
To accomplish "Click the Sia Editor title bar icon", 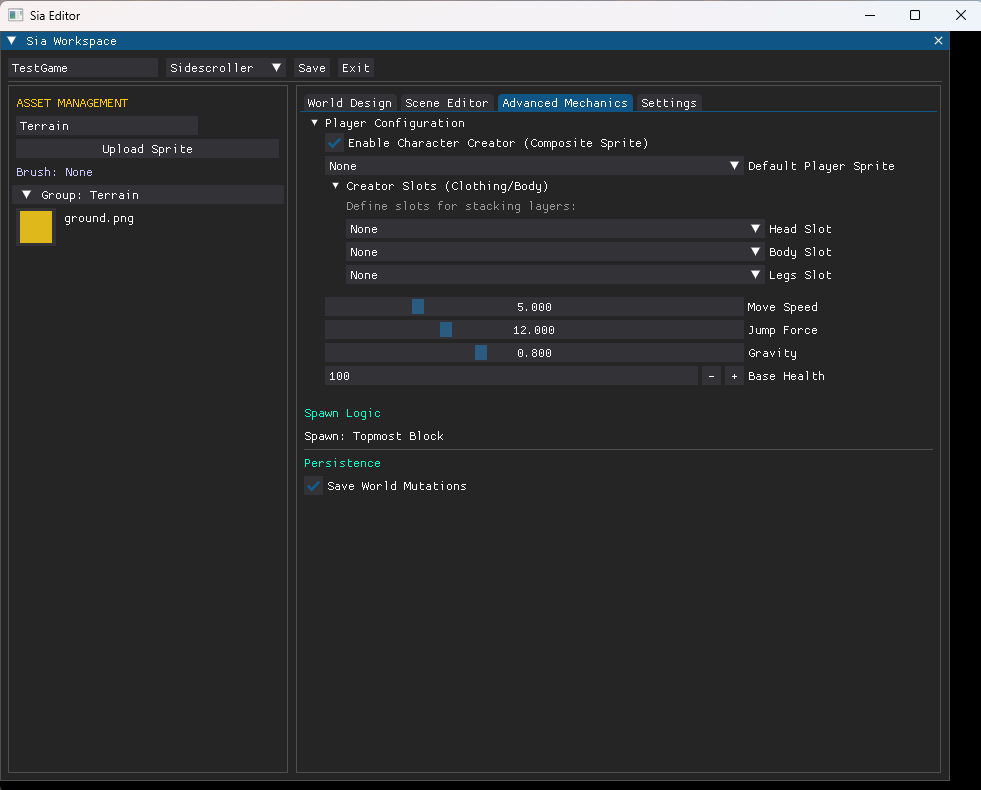I will (16, 15).
